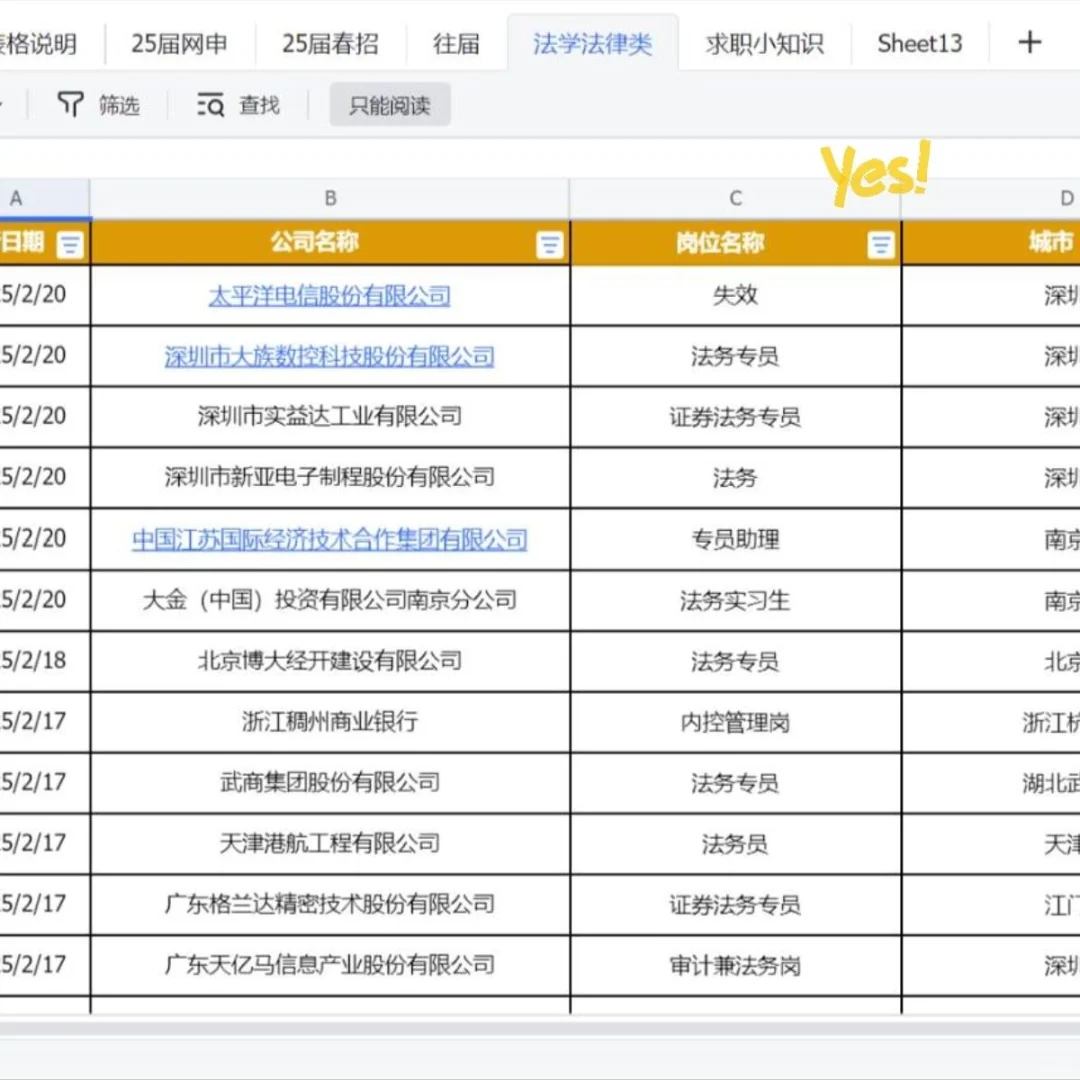1080x1080 pixels.
Task: Select cell 大金（中国）投资有限公司南京分公司
Action: click(x=330, y=600)
